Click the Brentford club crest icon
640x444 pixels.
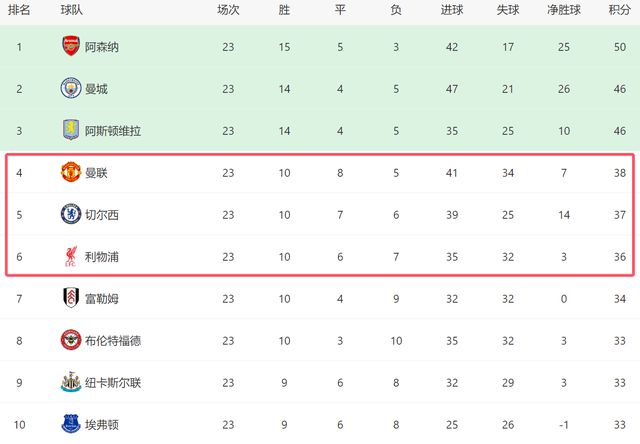coord(70,340)
